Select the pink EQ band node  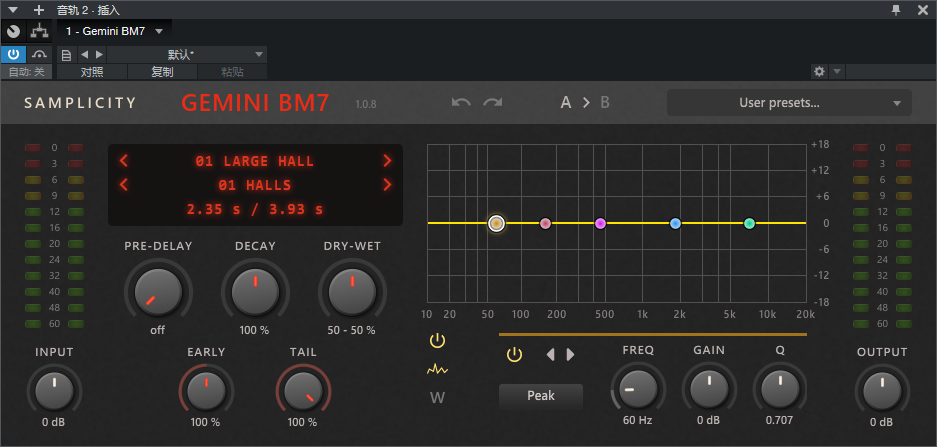tap(545, 224)
